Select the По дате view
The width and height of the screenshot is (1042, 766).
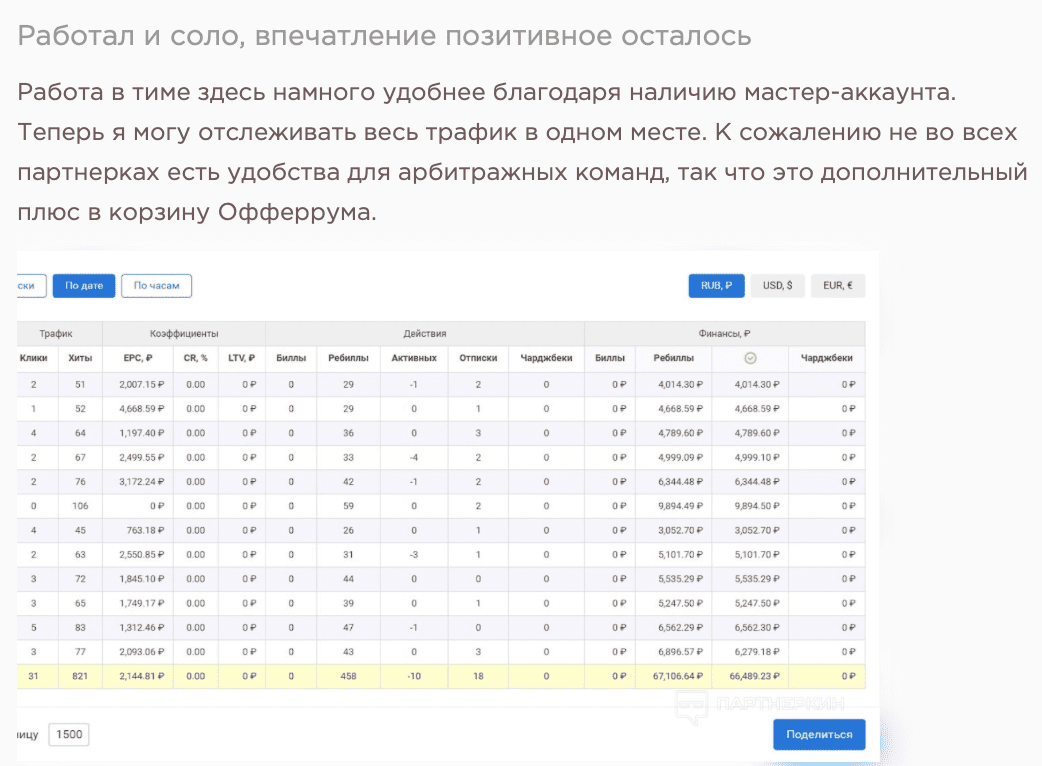[x=83, y=285]
